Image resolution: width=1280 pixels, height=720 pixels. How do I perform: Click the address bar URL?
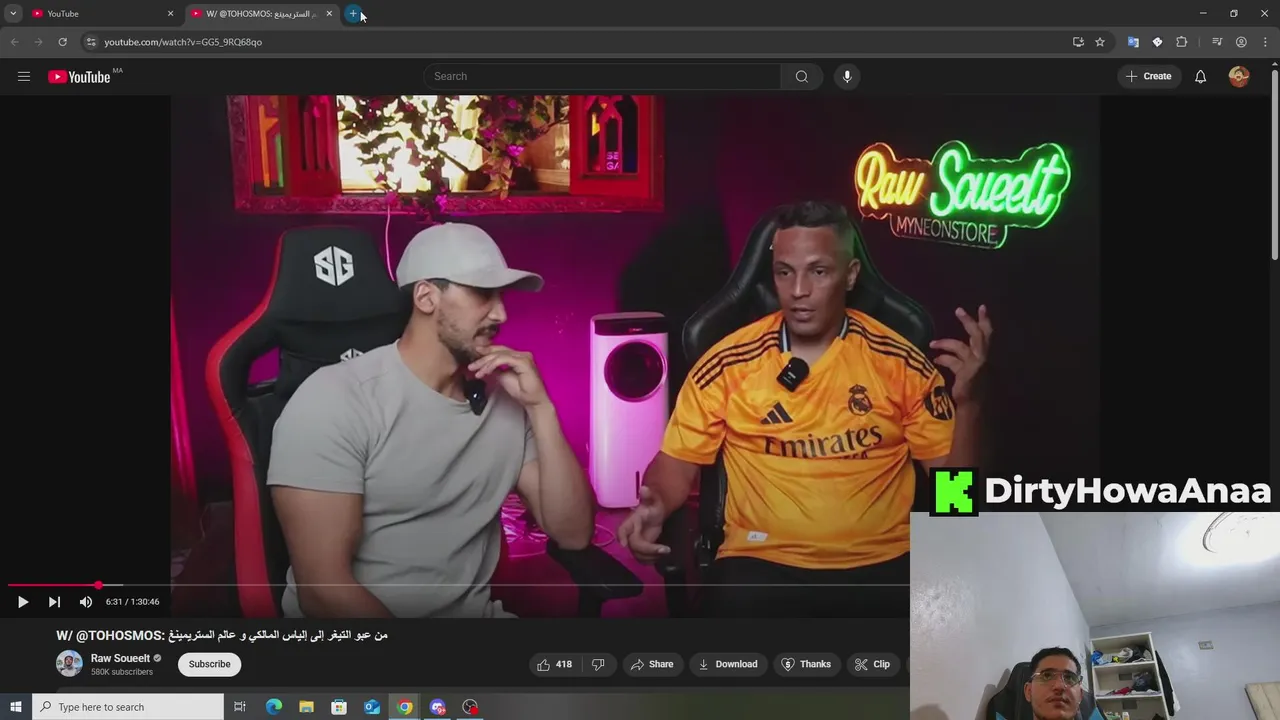[x=183, y=42]
